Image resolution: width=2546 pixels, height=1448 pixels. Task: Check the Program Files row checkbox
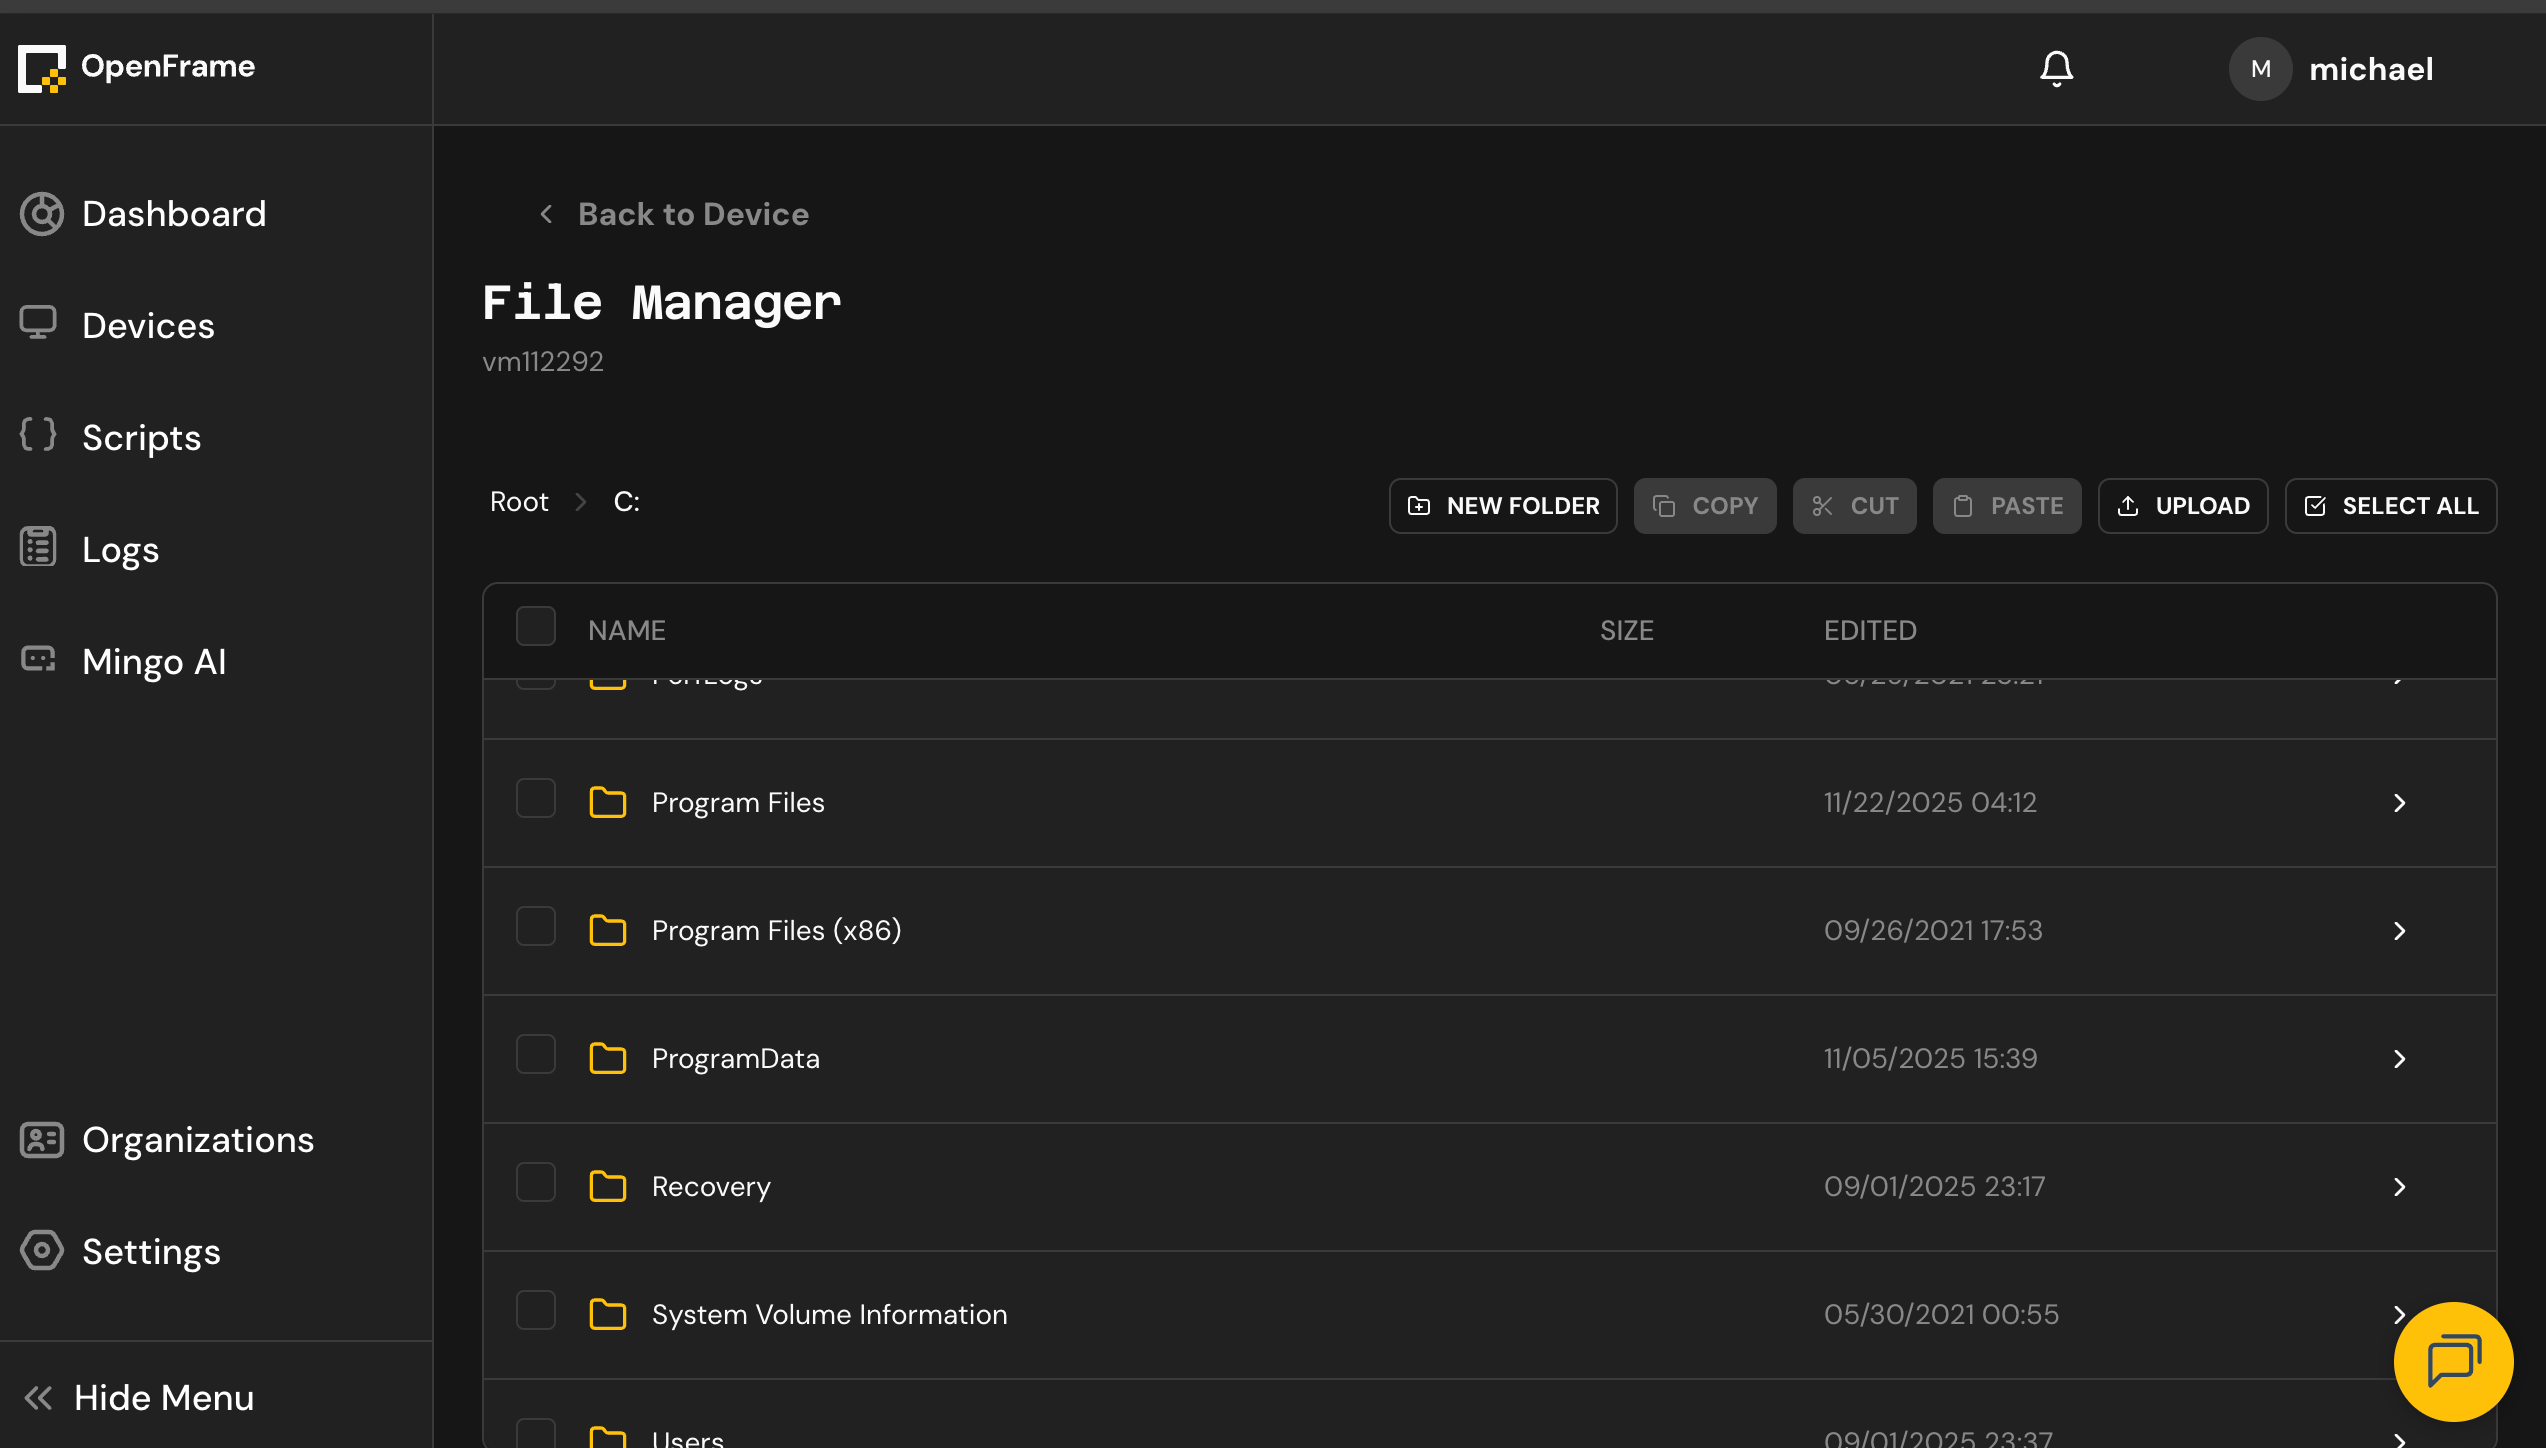click(x=536, y=798)
